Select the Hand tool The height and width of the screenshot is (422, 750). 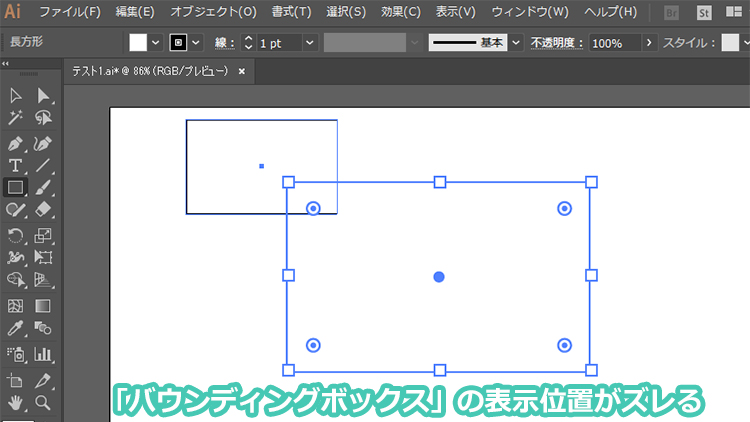tap(16, 402)
